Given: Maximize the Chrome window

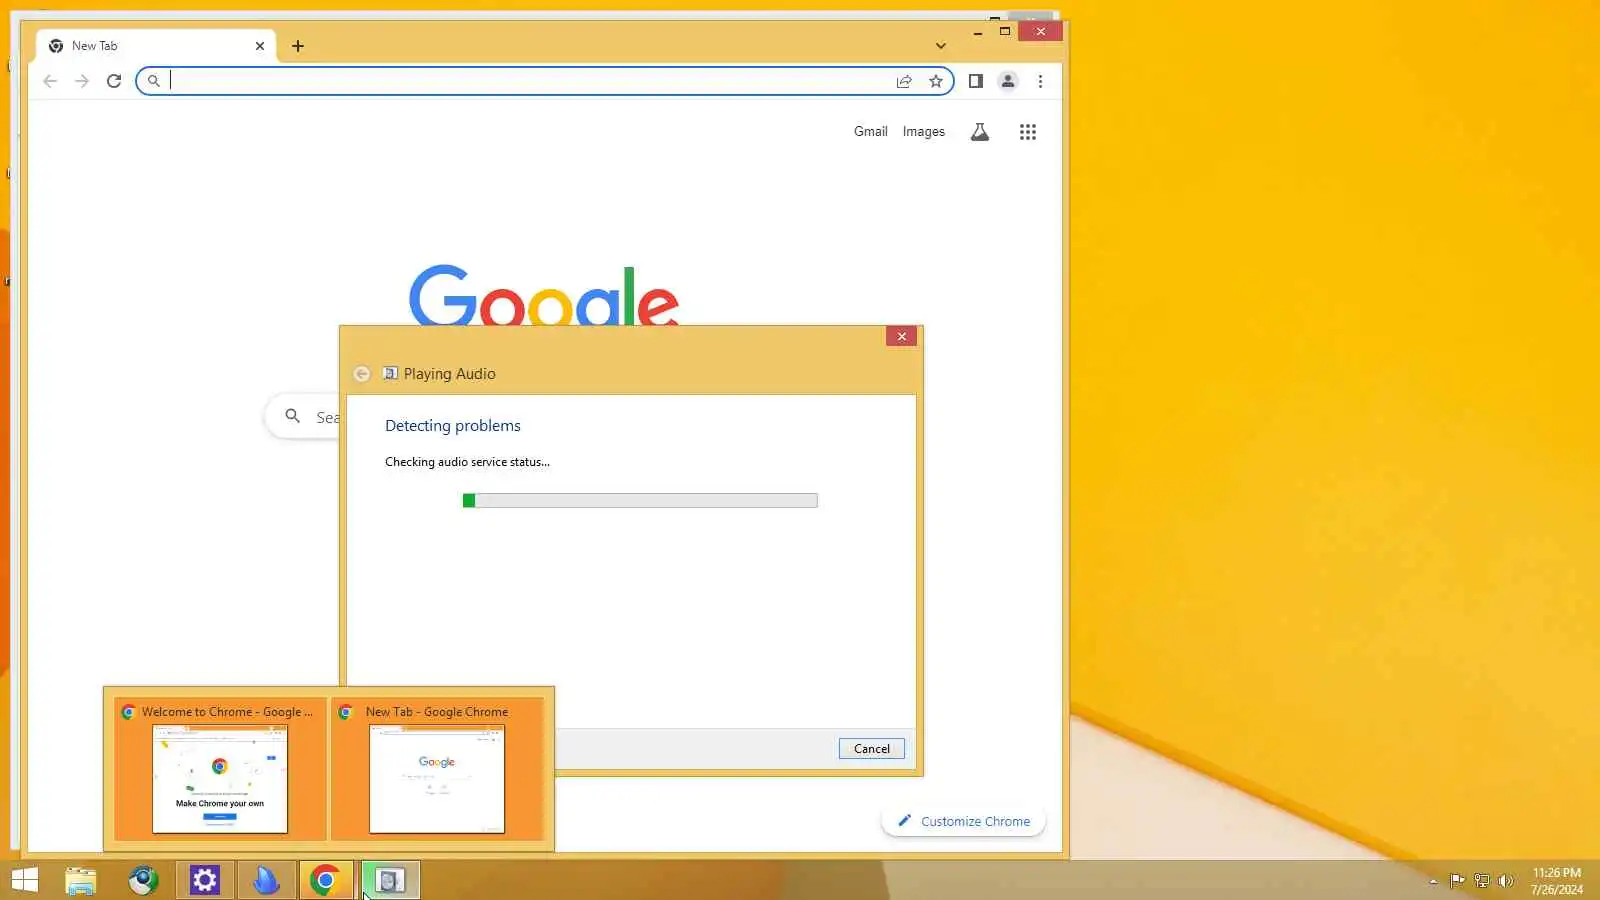Looking at the screenshot, I should pos(1005,32).
